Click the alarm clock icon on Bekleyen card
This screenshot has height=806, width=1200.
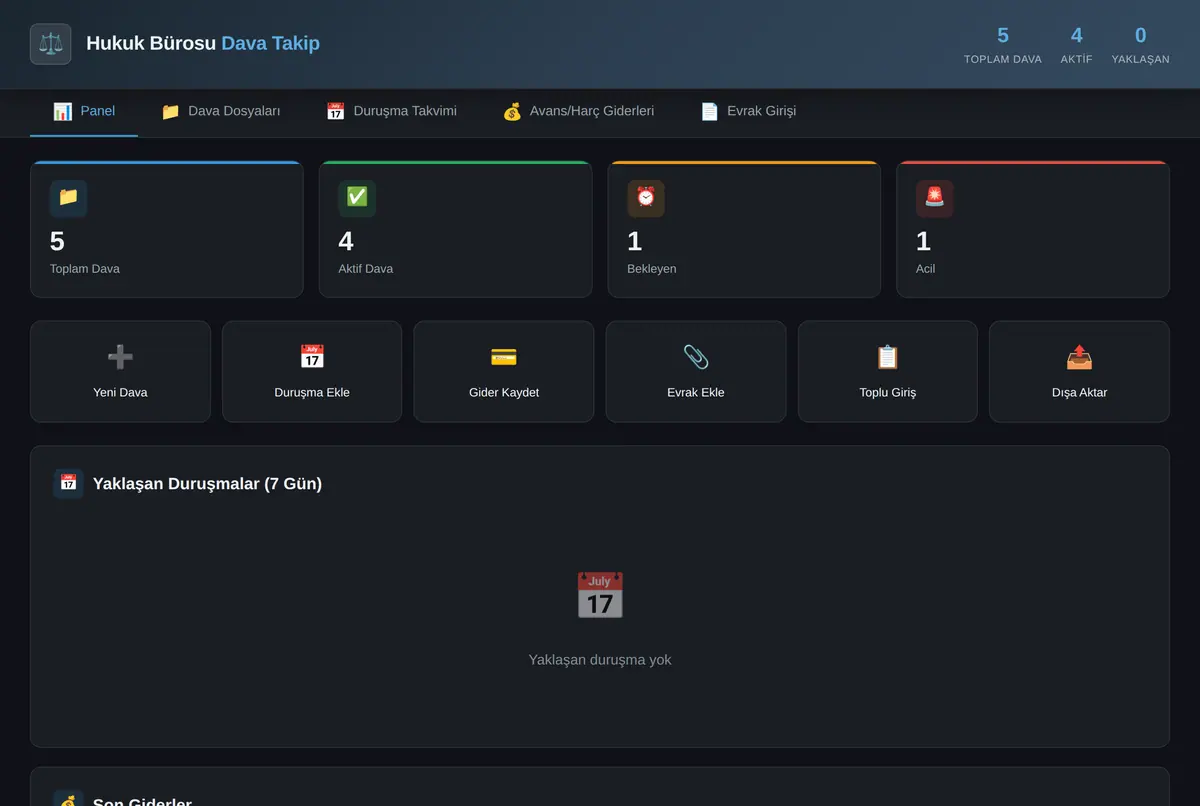point(646,198)
